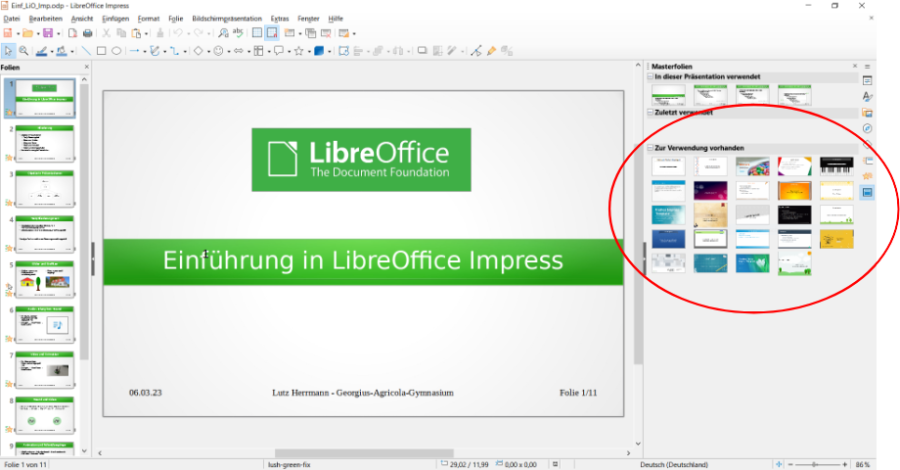Open the symbol shapes smiley dropdown arrow
This screenshot has height=470, width=900.
227,50
